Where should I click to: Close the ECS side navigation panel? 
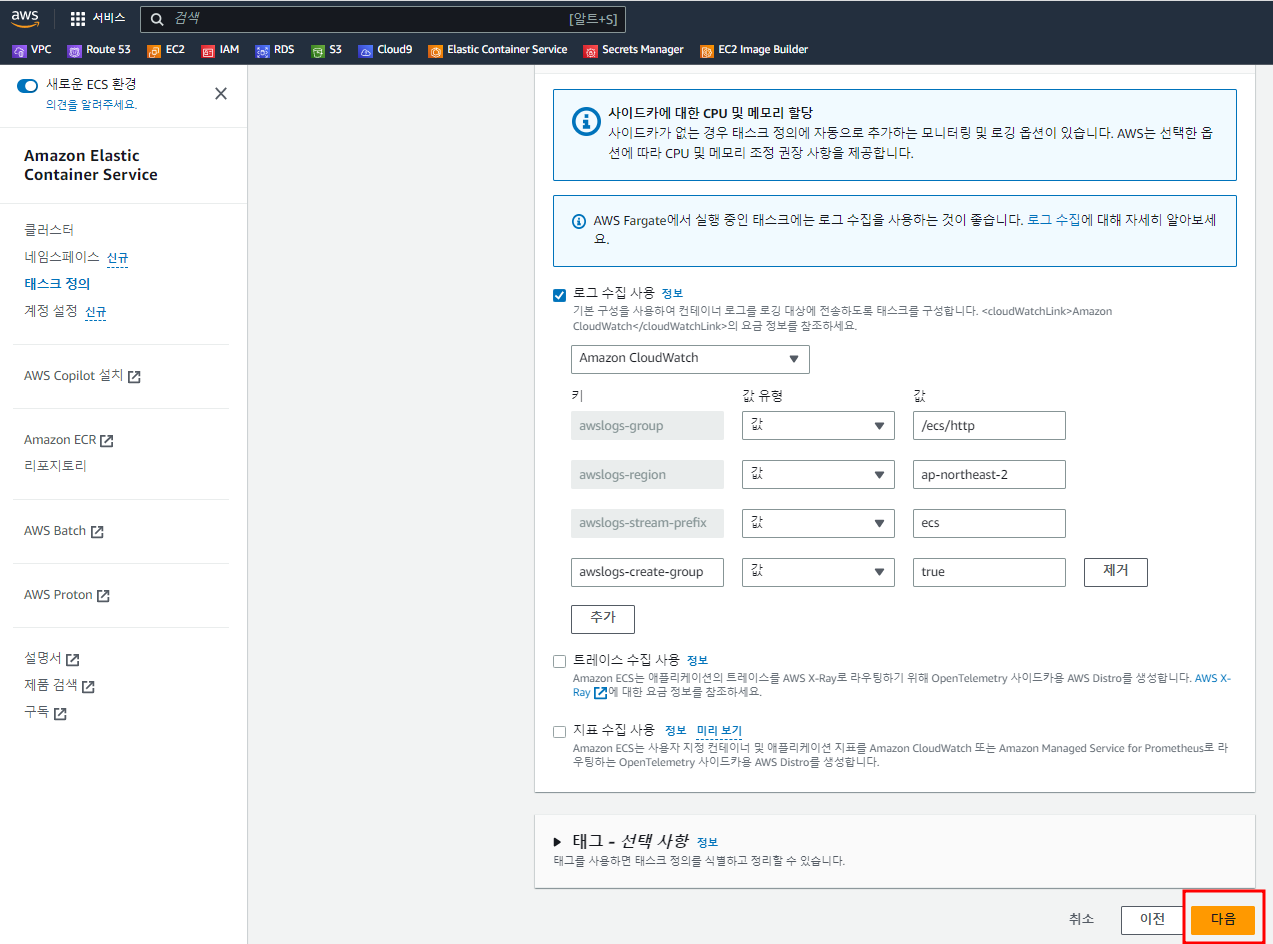(221, 93)
